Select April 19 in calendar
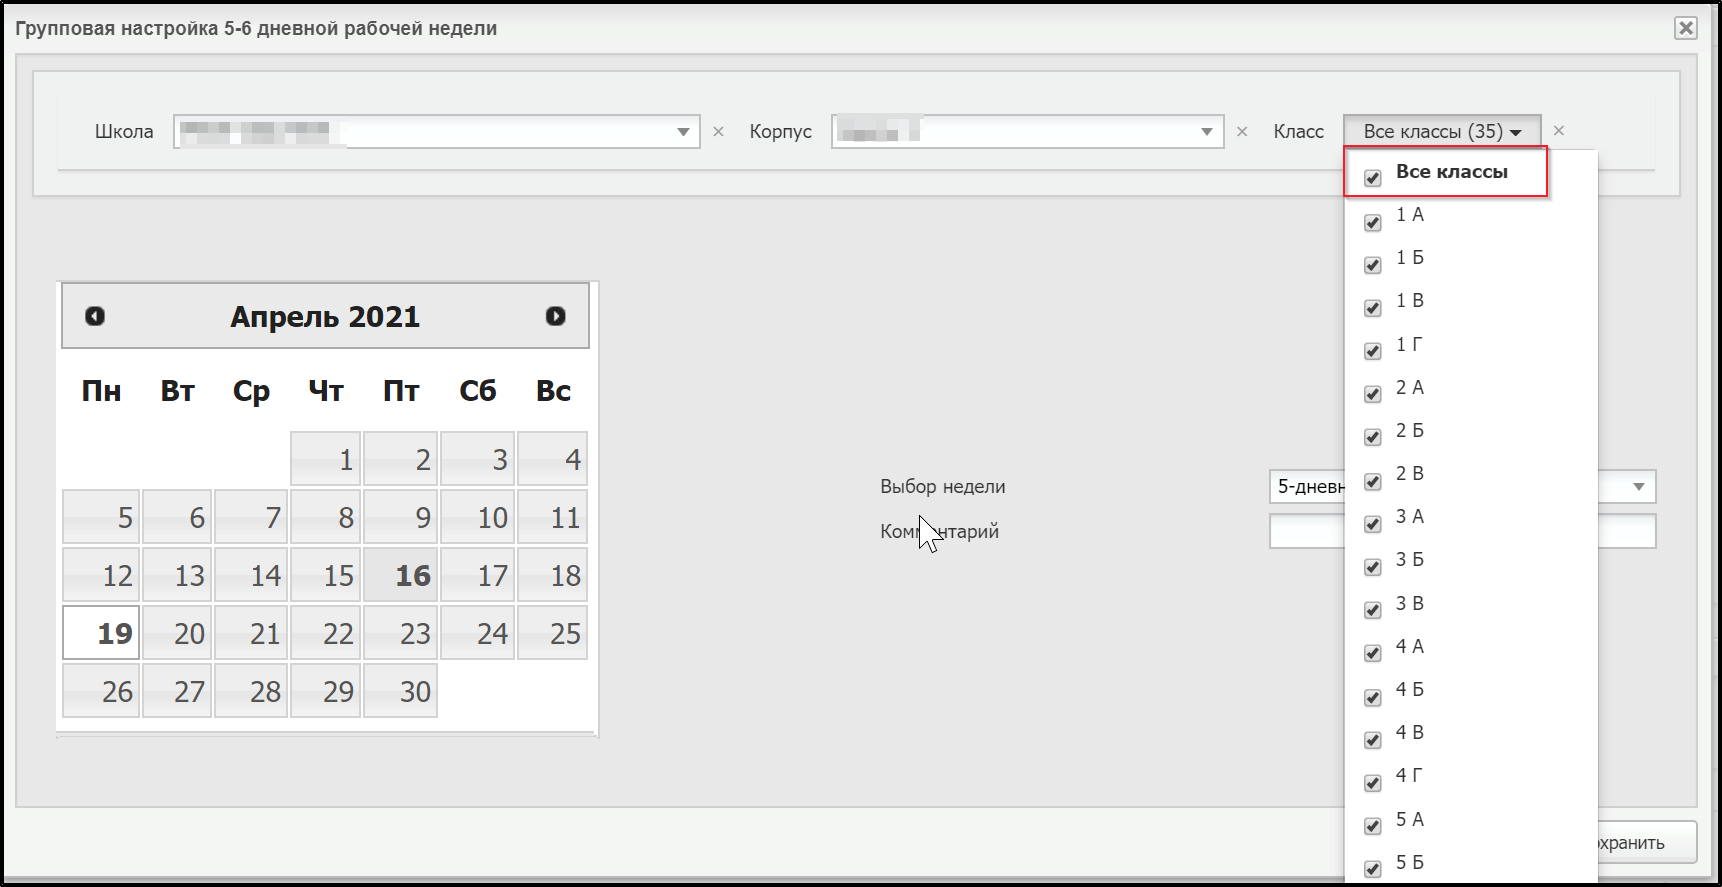 point(101,633)
